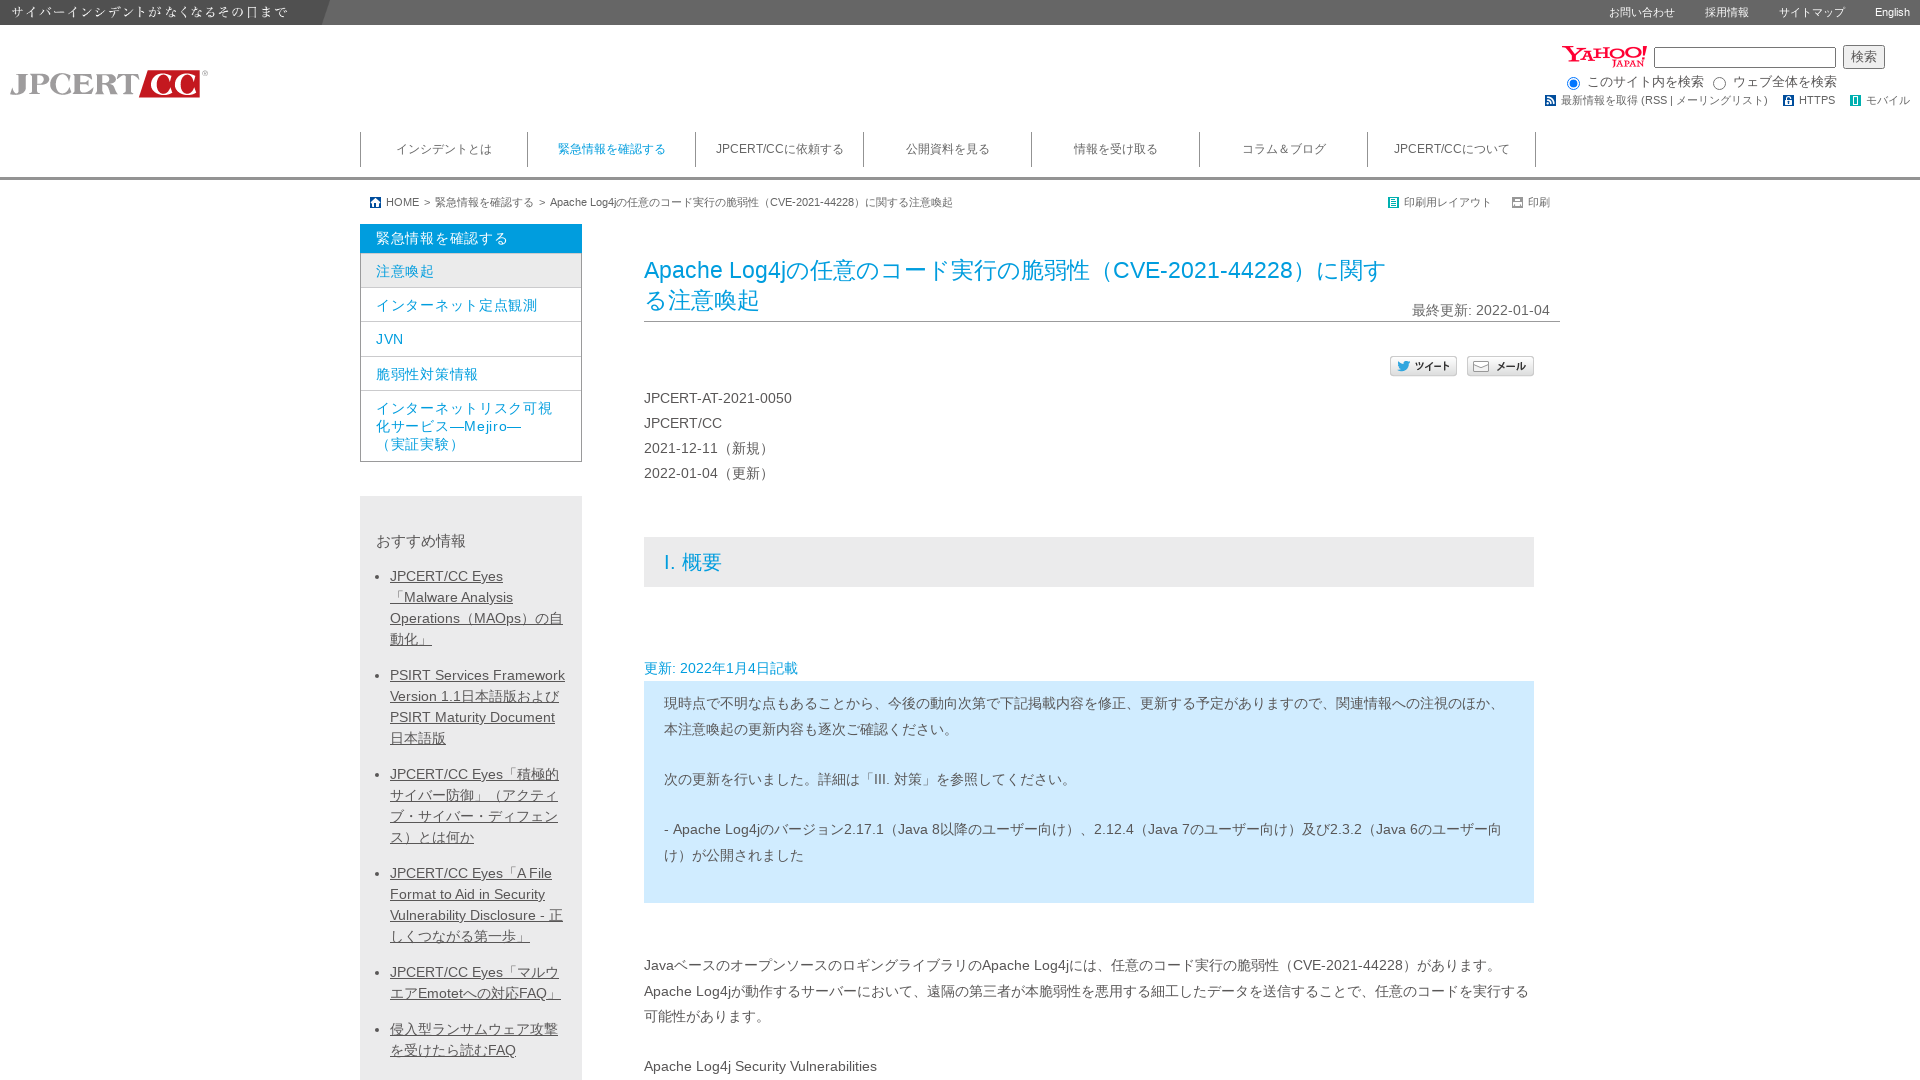
Task: Click the HTTPS lock icon
Action: coord(1788,101)
